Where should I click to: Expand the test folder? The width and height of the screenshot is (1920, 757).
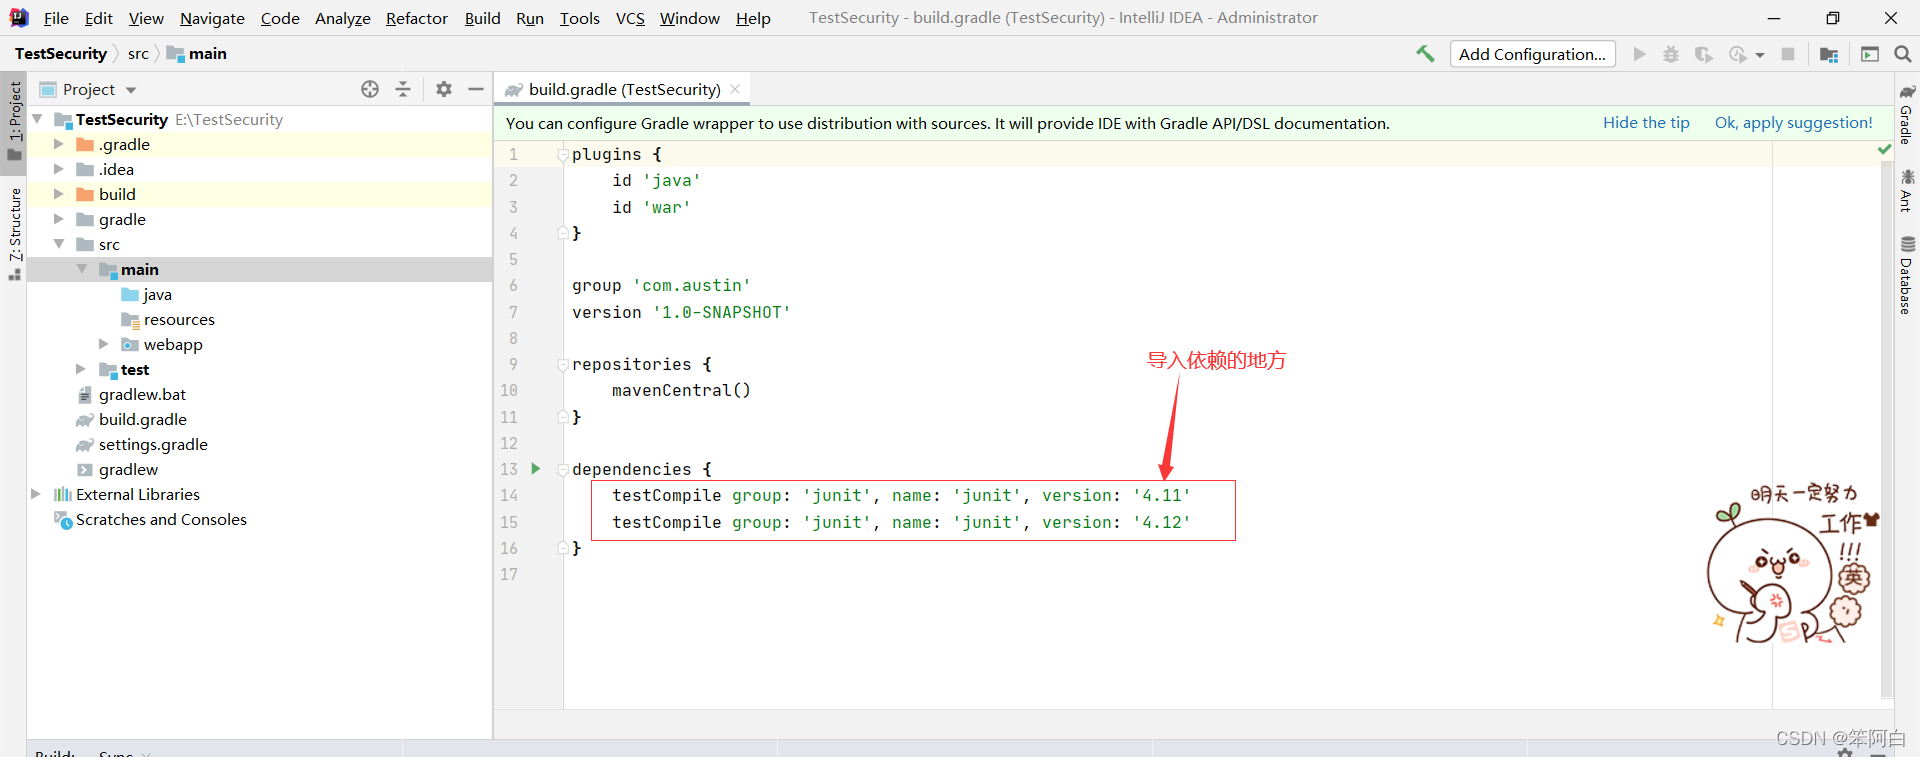[x=82, y=369]
